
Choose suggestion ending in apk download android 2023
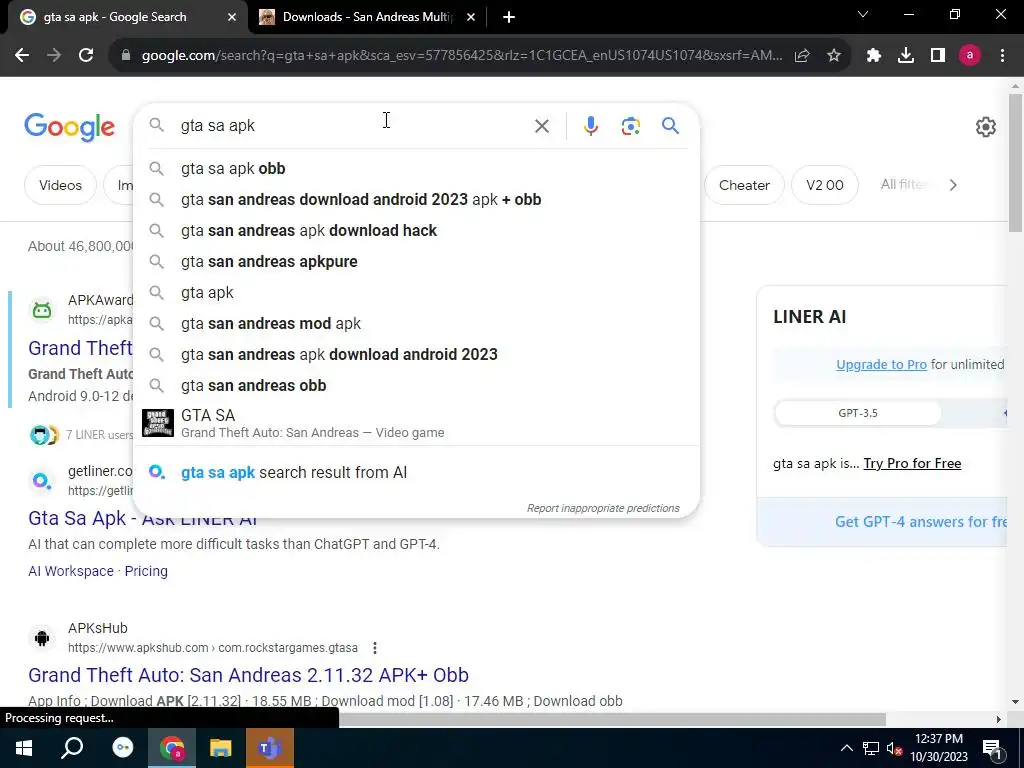[x=416, y=355]
